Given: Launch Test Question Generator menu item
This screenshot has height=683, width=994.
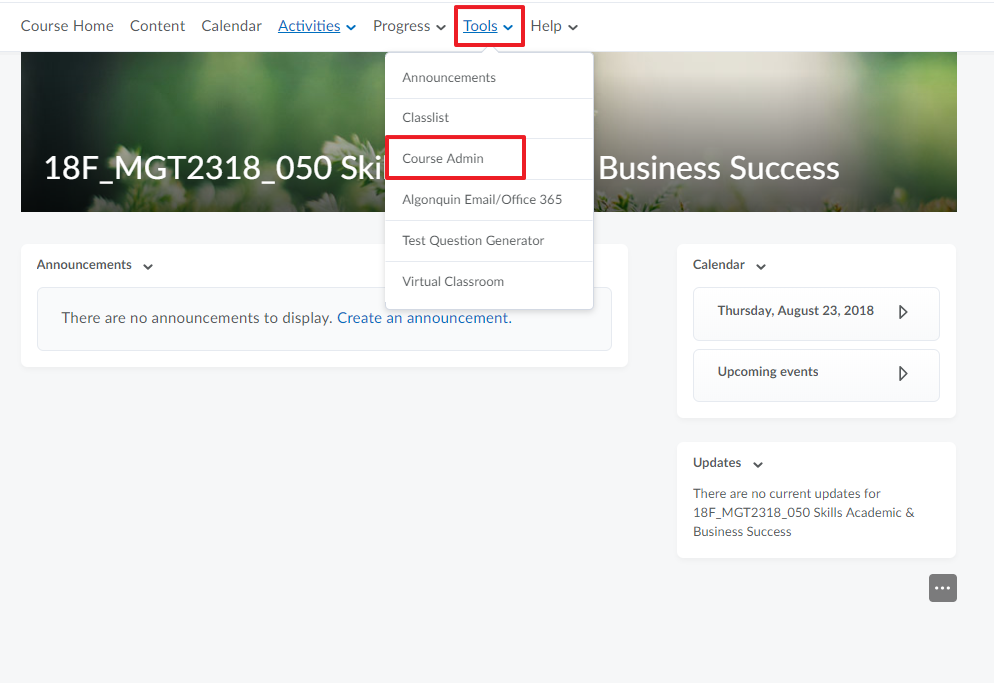Looking at the screenshot, I should click(473, 240).
